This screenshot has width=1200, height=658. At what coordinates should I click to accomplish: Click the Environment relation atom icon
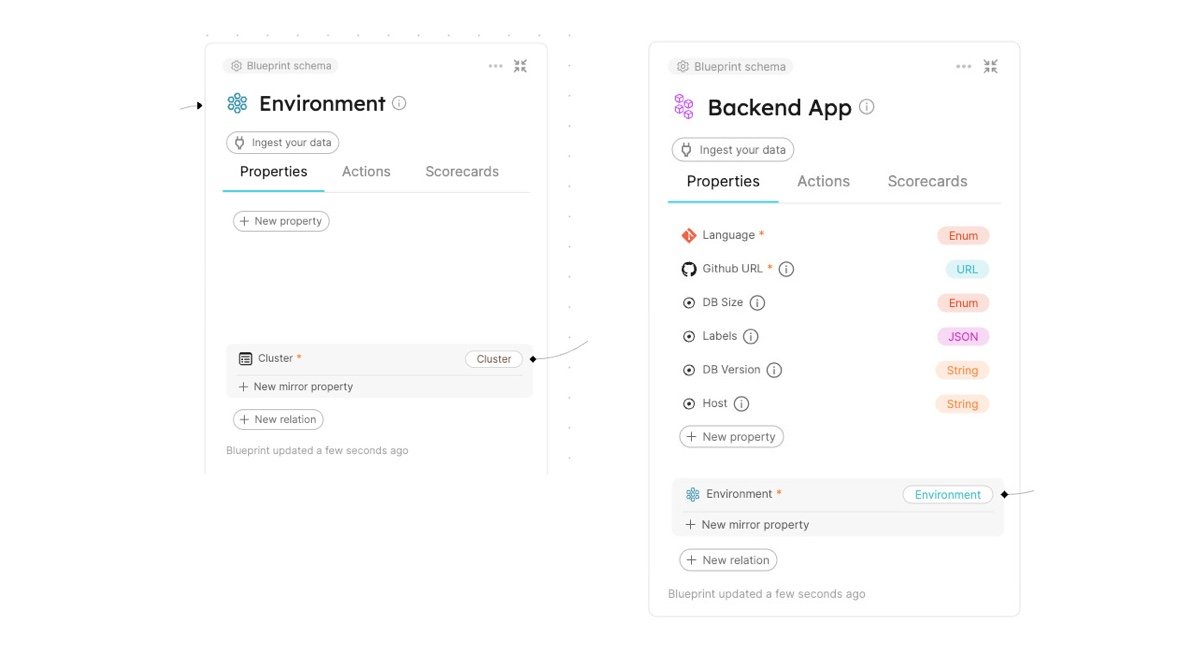[x=693, y=494]
